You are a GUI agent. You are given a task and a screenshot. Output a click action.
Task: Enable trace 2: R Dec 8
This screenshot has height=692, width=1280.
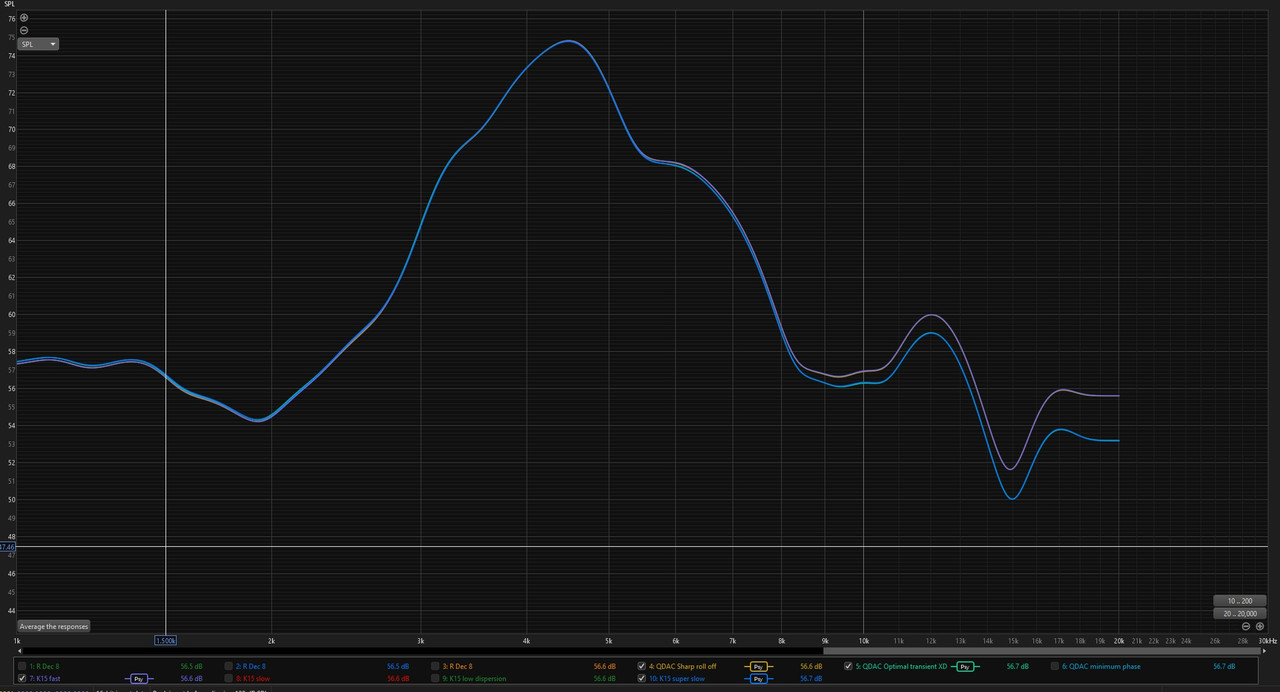click(x=229, y=666)
